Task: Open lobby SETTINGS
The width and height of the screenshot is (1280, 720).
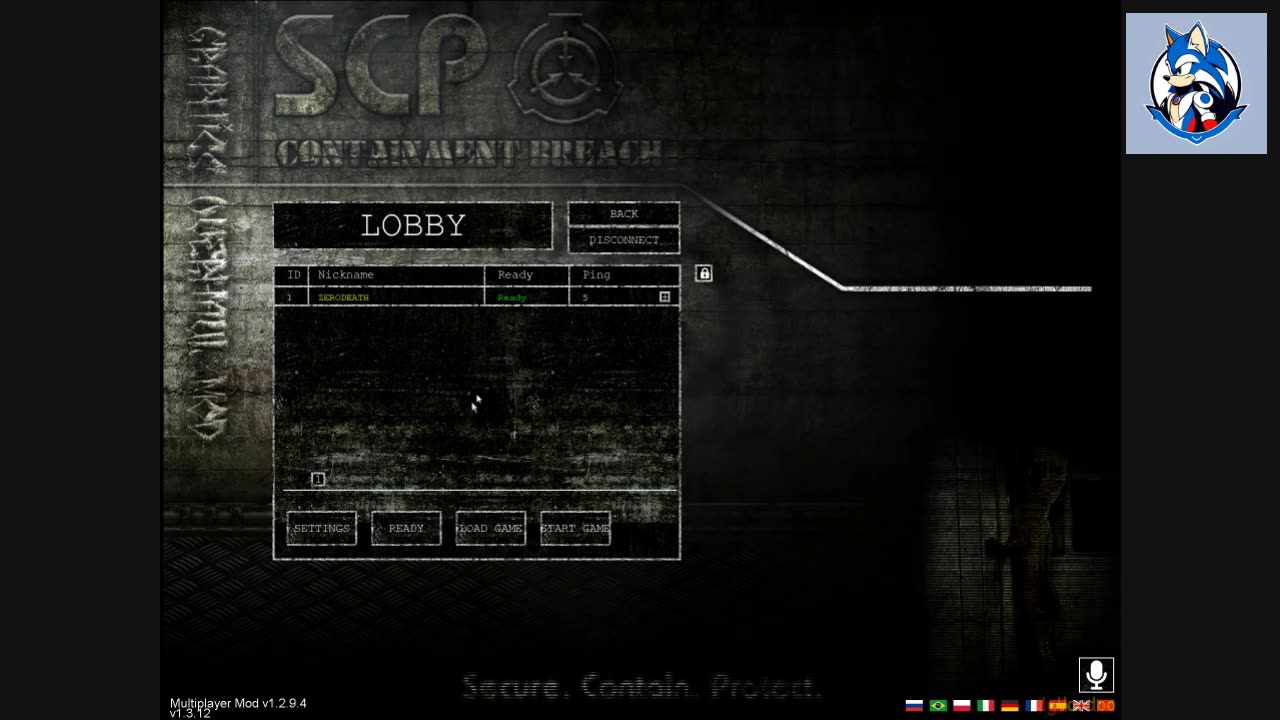Action: point(322,528)
